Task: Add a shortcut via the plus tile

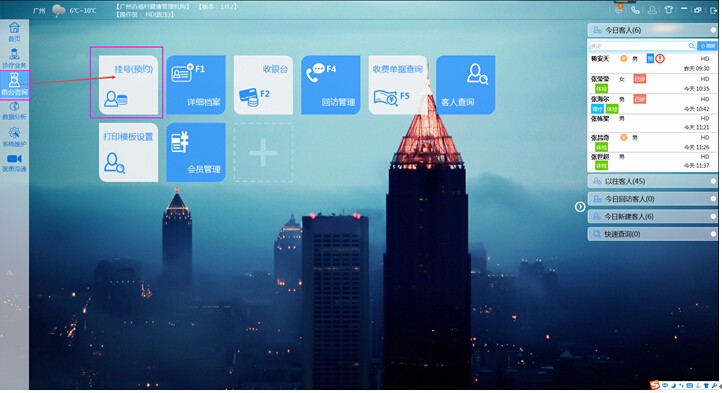Action: click(x=263, y=153)
